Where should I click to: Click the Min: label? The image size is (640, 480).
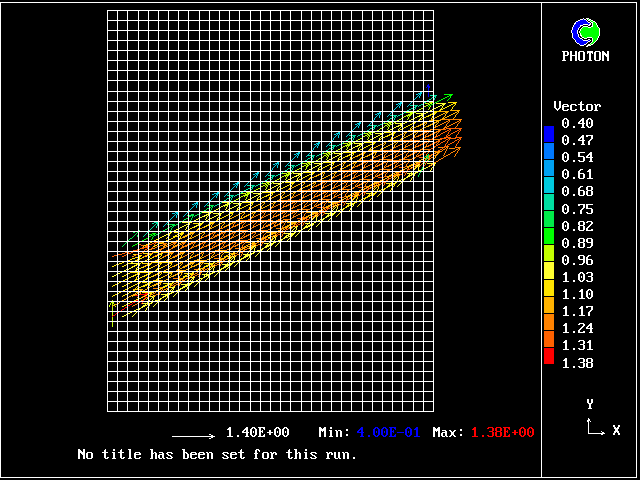coord(334,433)
